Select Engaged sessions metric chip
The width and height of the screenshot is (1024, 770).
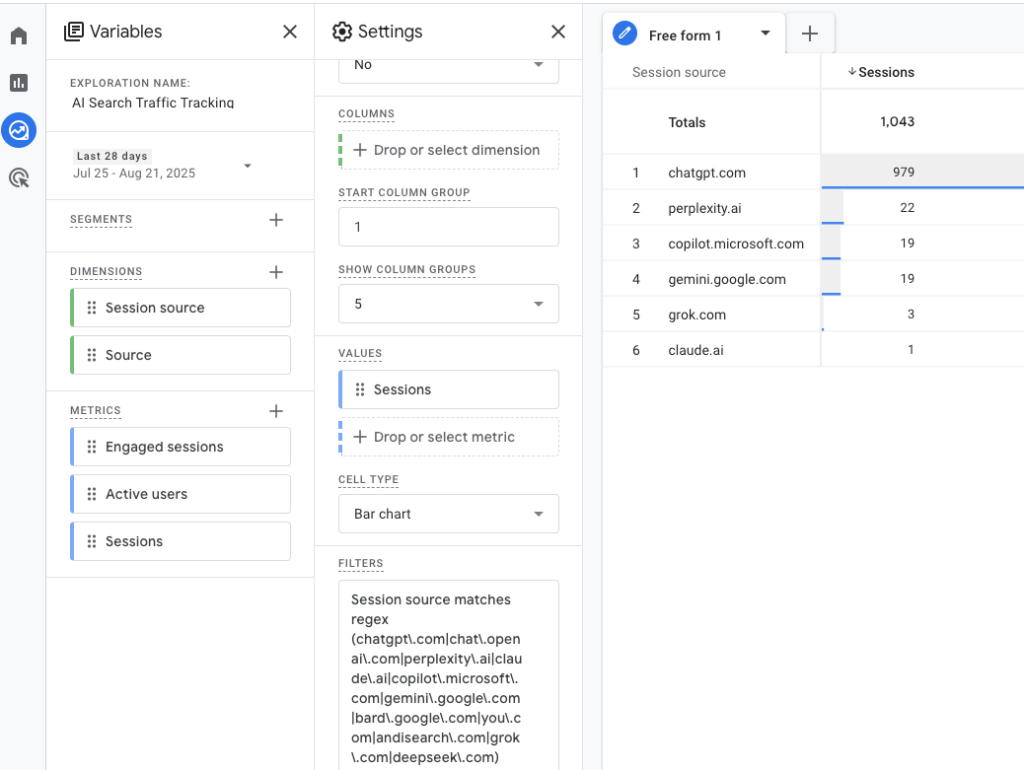click(180, 447)
